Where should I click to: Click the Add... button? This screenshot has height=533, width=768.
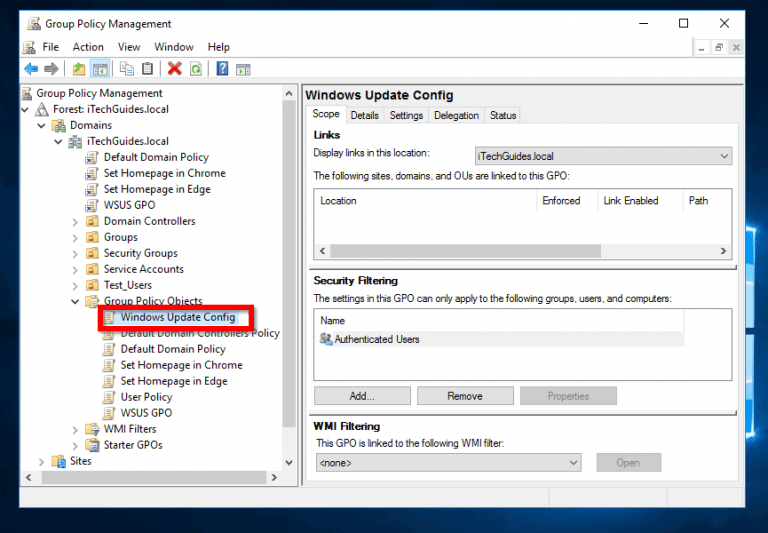click(x=362, y=396)
